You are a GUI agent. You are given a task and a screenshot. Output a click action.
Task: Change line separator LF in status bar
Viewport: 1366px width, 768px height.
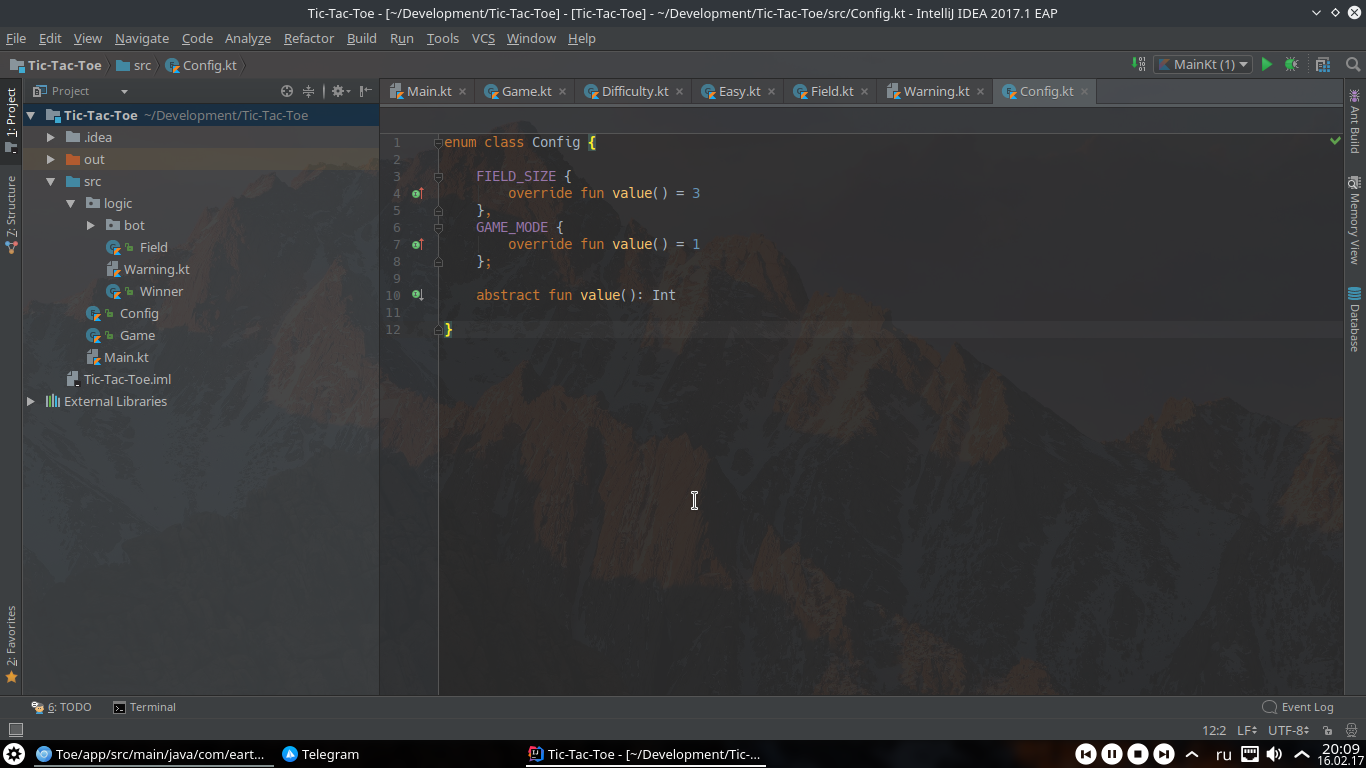(1248, 731)
